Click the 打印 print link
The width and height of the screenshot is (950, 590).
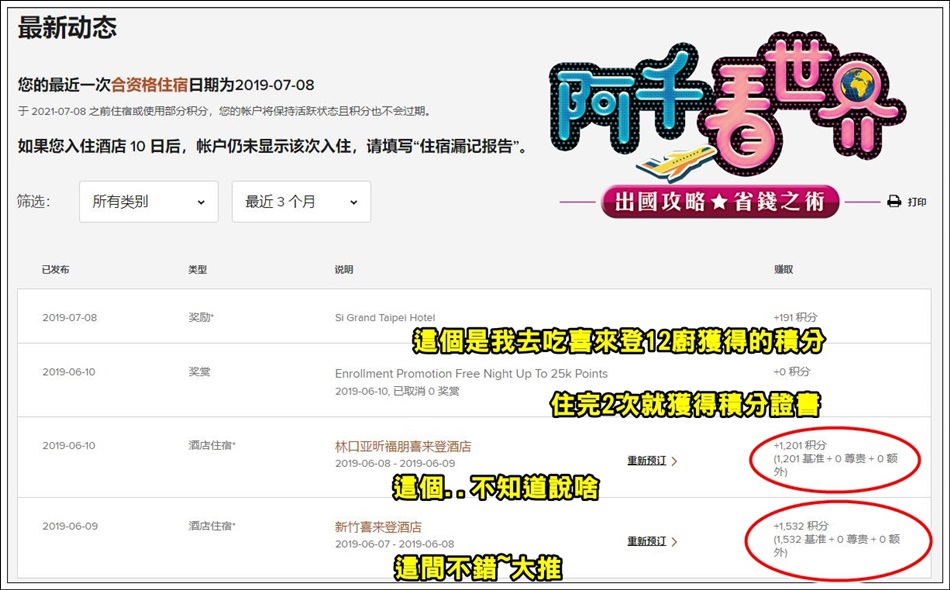(x=917, y=202)
